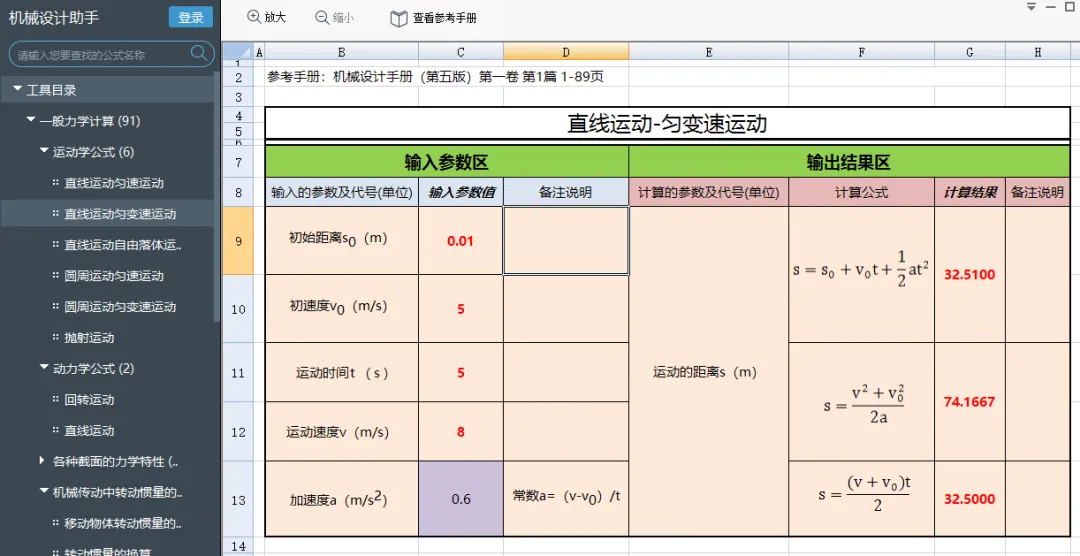
Task: Click the 加速度a (m/s²) label cell
Action: 342,499
